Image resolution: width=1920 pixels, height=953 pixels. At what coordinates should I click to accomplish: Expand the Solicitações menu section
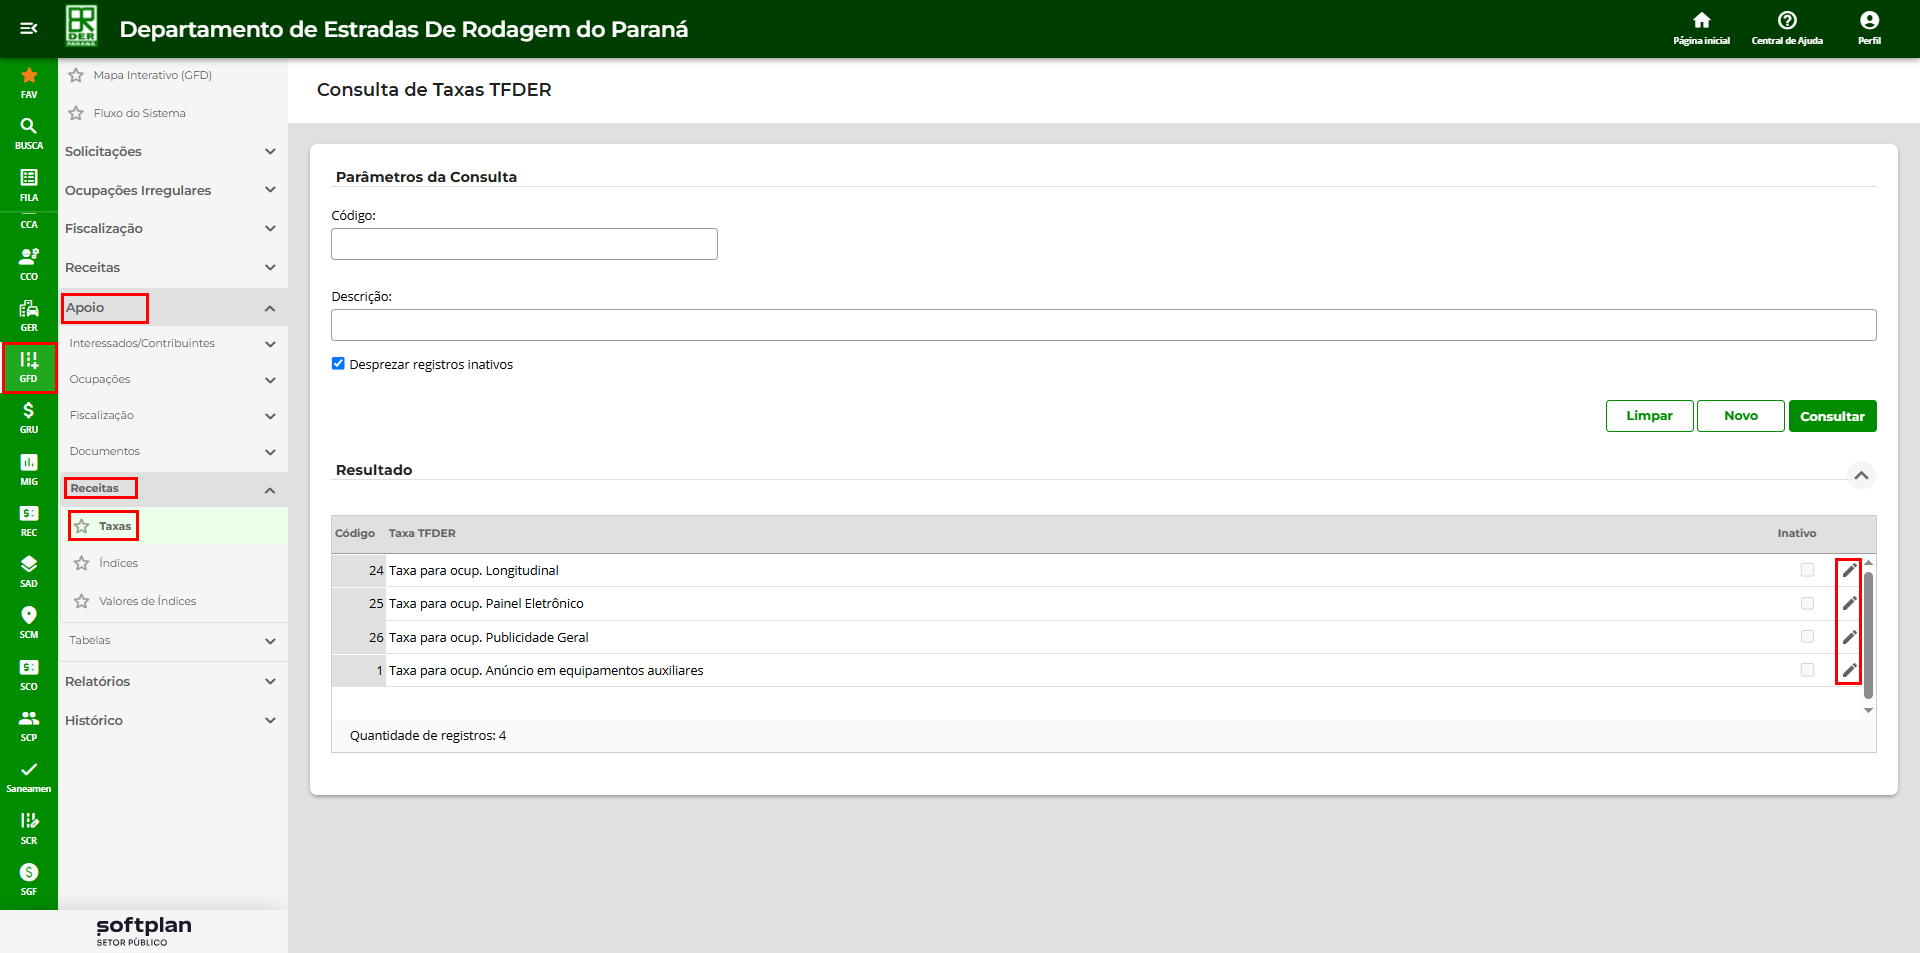pyautogui.click(x=170, y=152)
